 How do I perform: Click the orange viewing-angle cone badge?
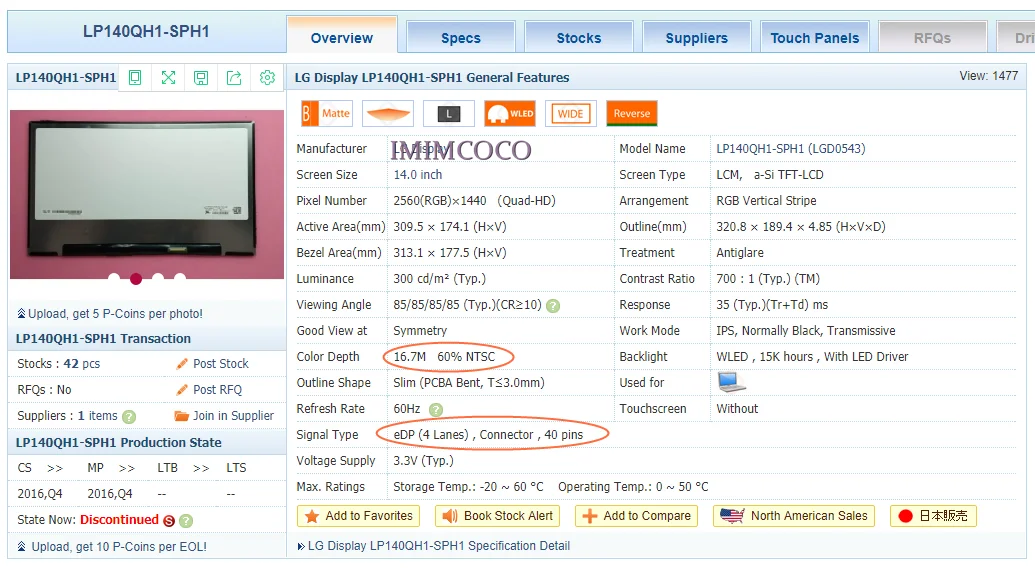click(388, 113)
